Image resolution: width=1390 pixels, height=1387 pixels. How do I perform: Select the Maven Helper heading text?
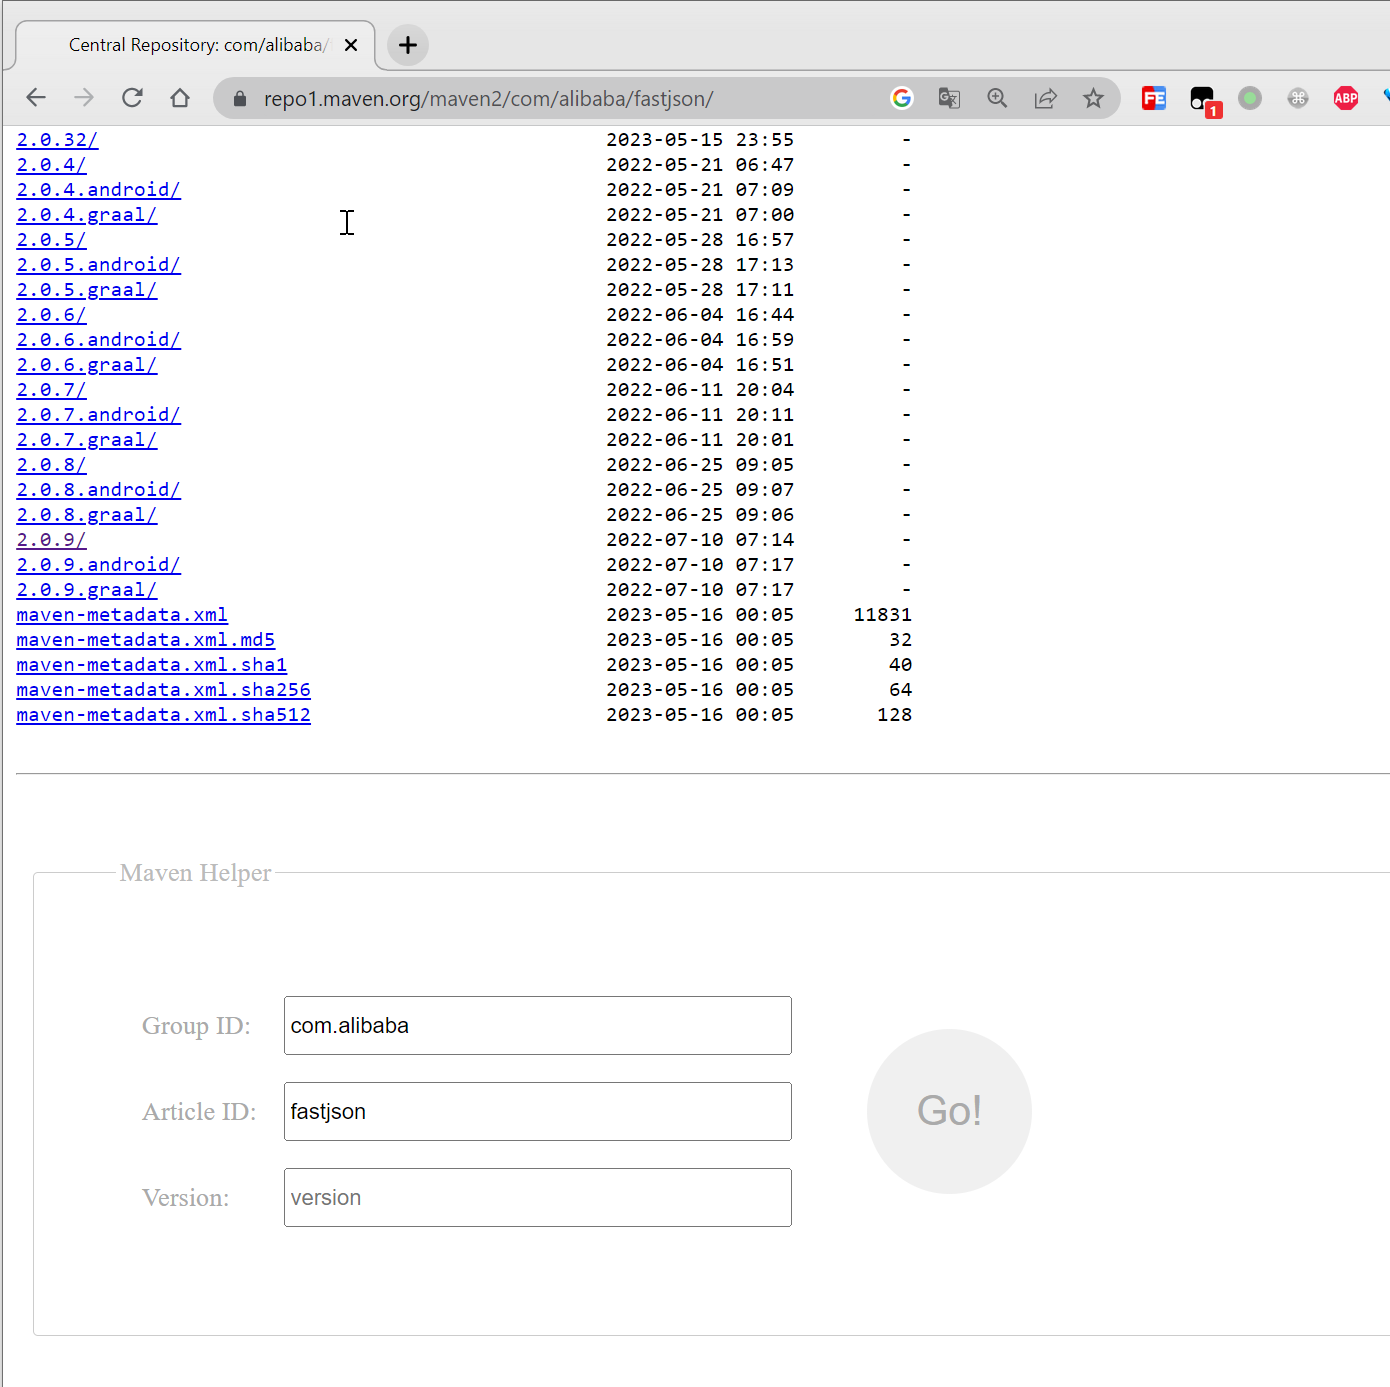tap(195, 873)
